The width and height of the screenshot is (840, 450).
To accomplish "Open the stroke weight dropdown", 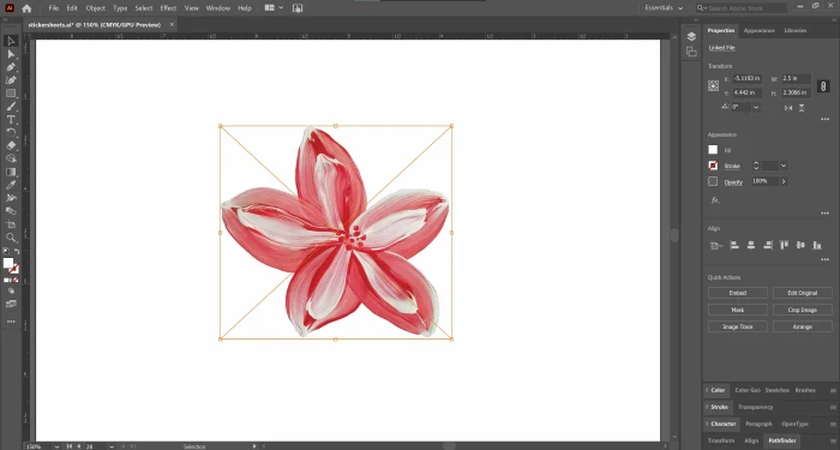I will [x=784, y=165].
